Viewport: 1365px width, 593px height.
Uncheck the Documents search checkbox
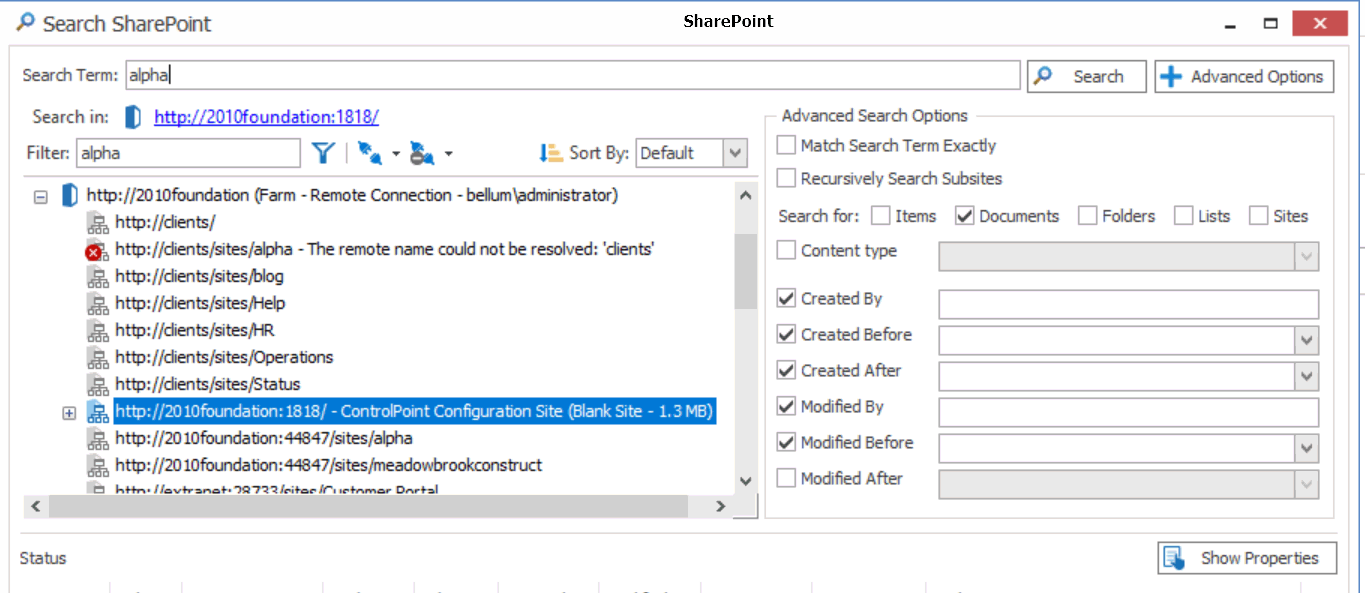[965, 216]
